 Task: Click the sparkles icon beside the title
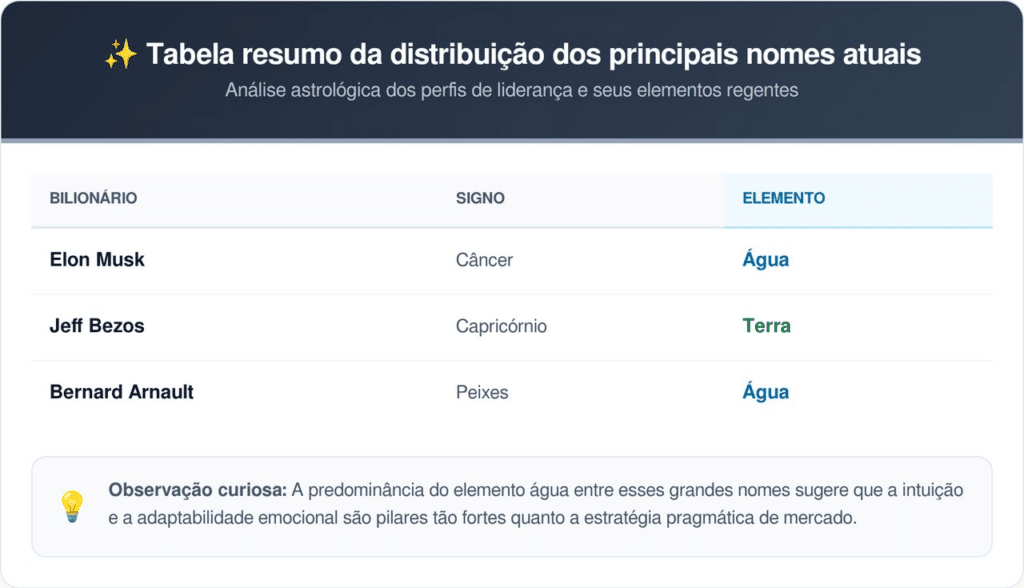point(120,55)
